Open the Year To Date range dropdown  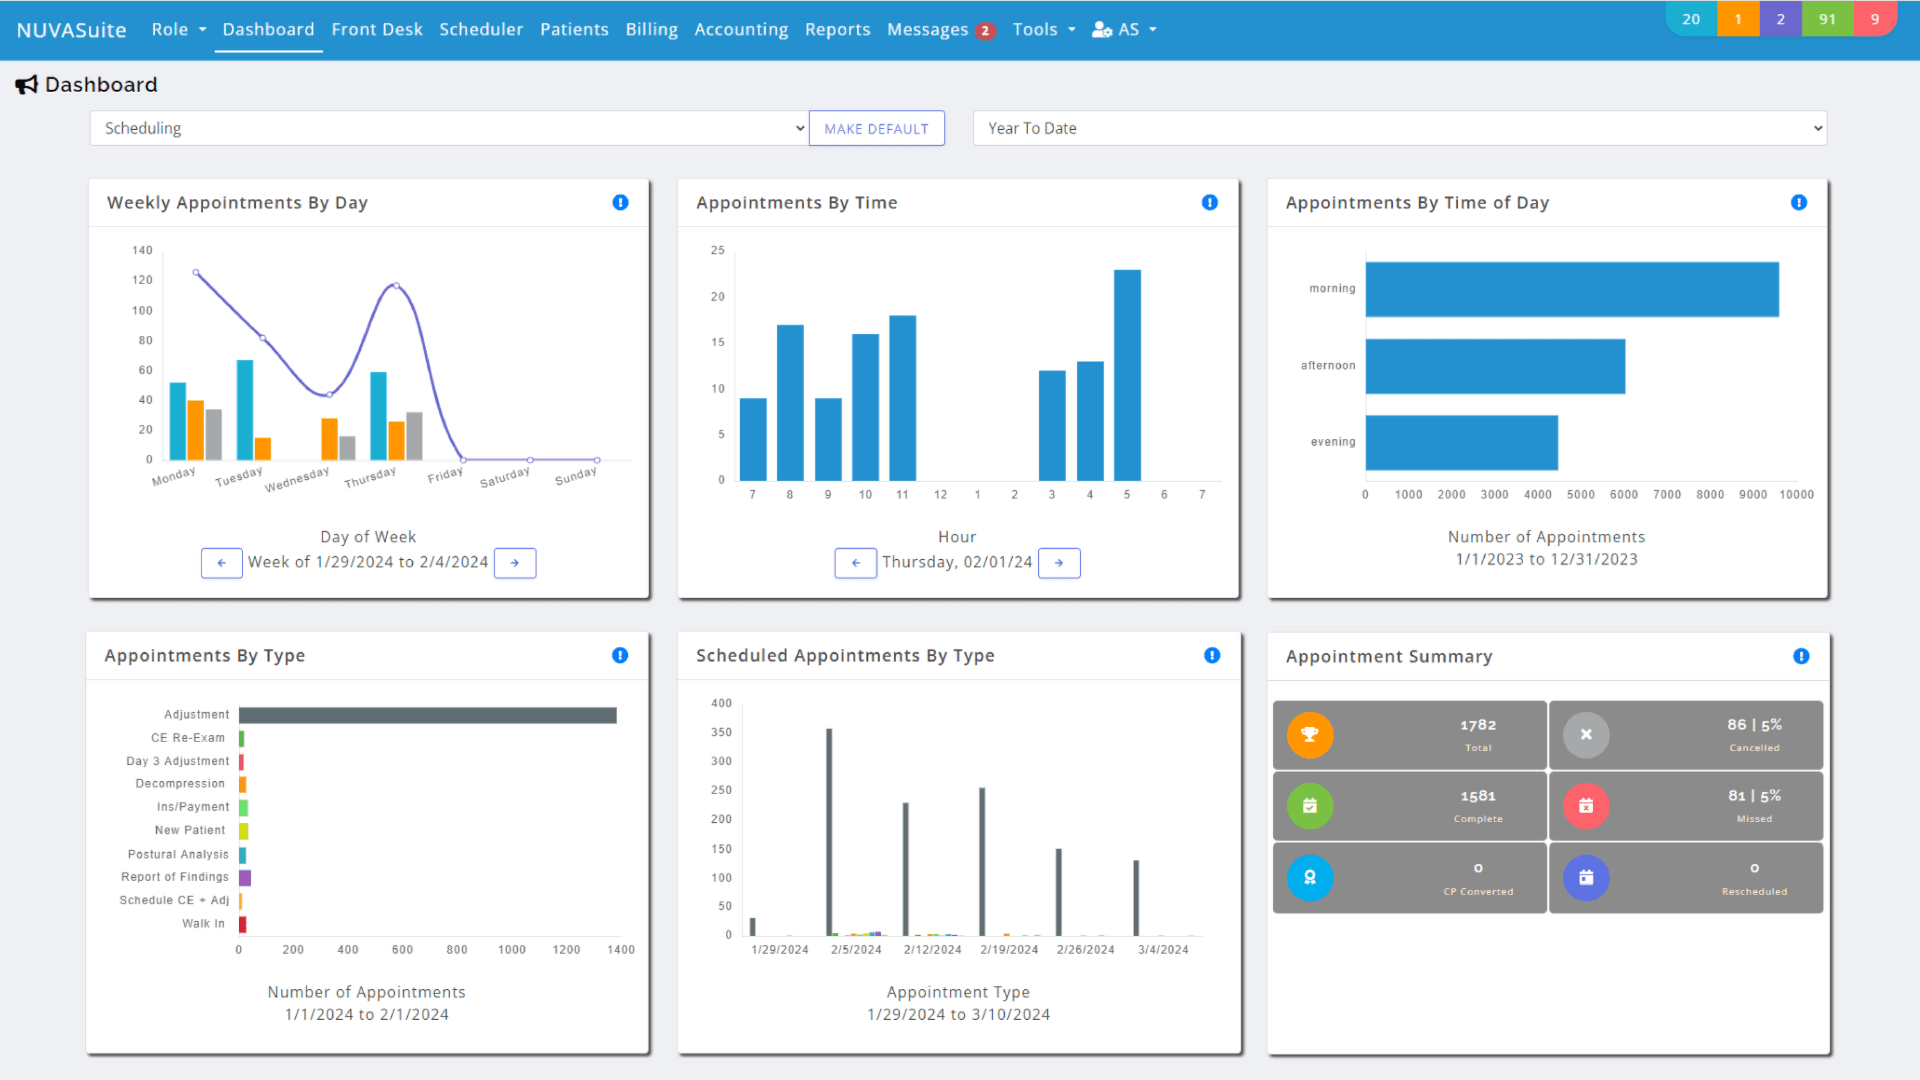[1400, 128]
